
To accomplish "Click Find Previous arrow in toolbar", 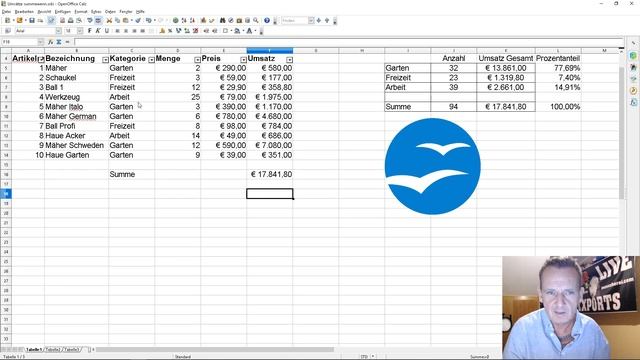I will tap(327, 20).
